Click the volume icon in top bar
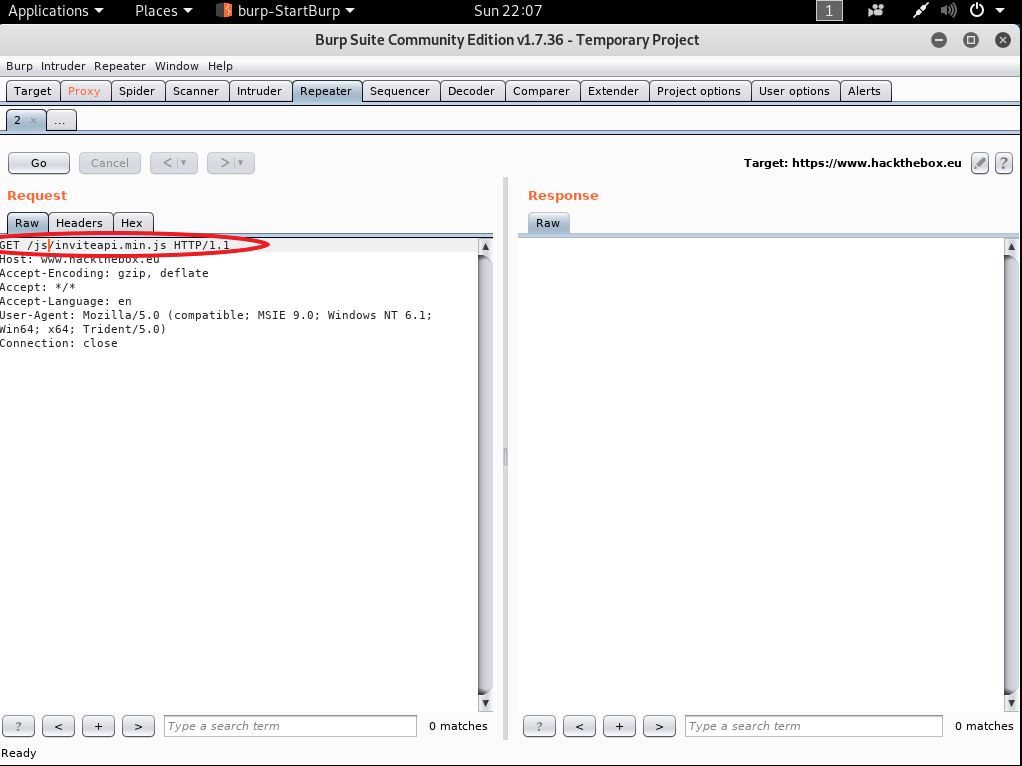The image size is (1022, 766). [x=948, y=11]
